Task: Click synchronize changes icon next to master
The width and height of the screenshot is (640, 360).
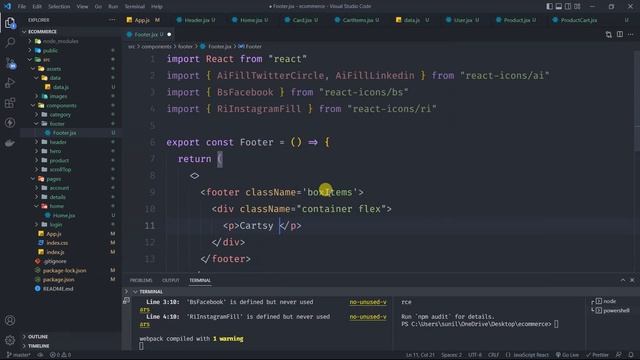Action: point(40,355)
